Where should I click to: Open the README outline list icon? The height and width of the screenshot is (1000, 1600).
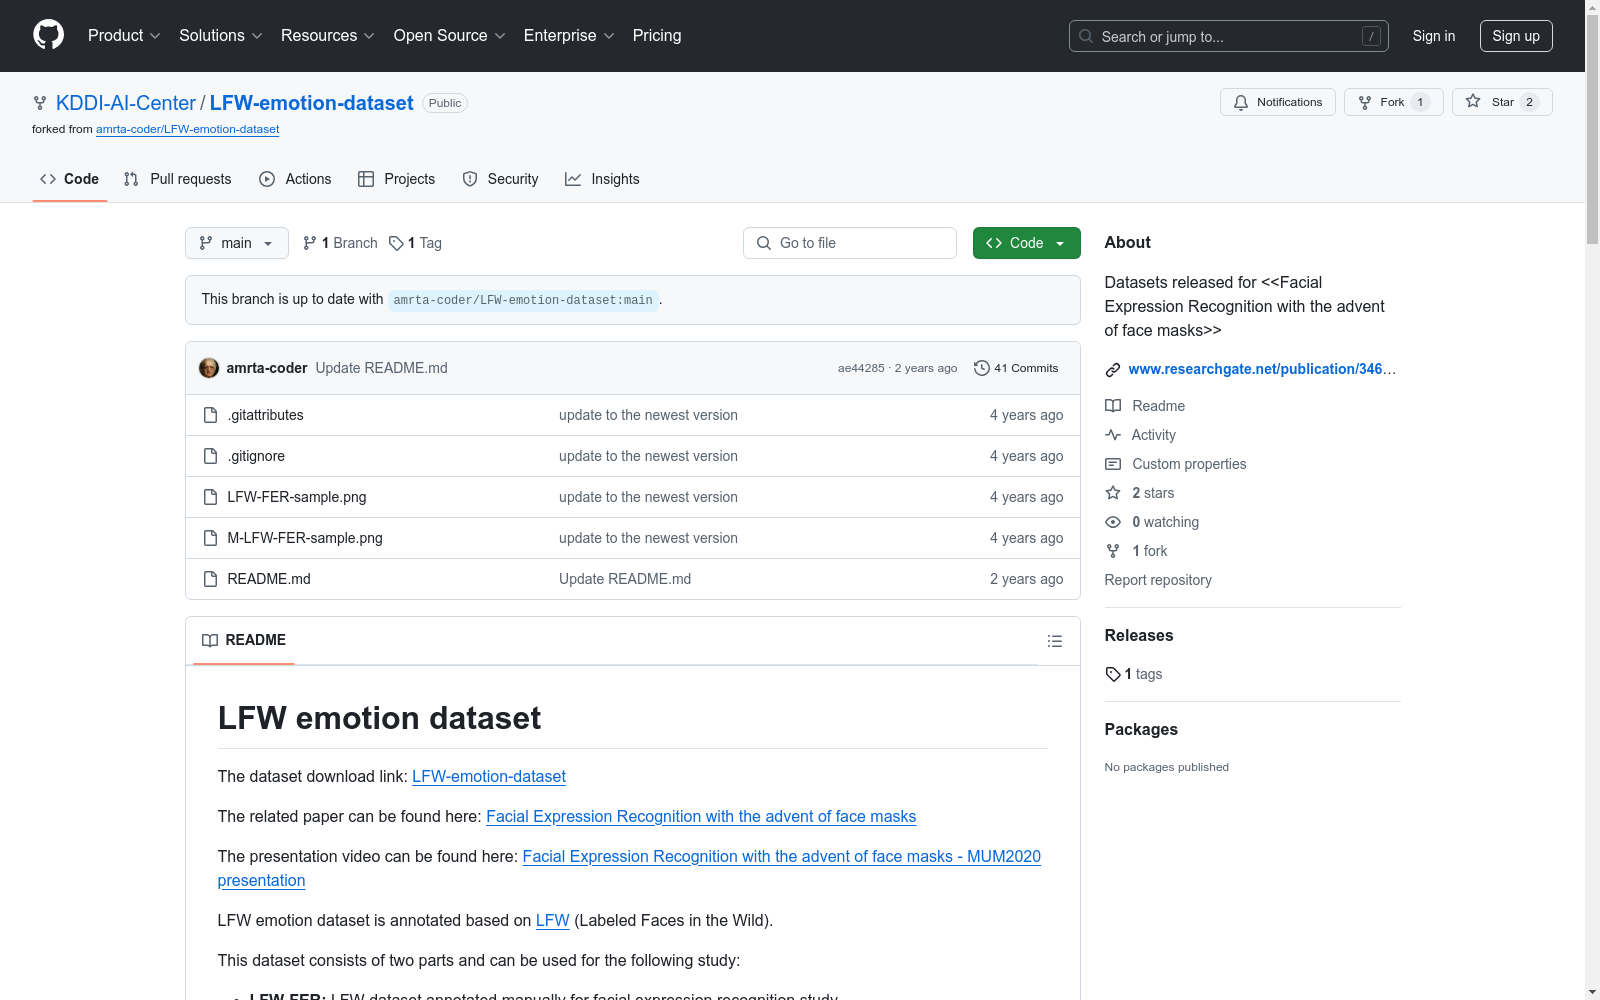[1054, 641]
